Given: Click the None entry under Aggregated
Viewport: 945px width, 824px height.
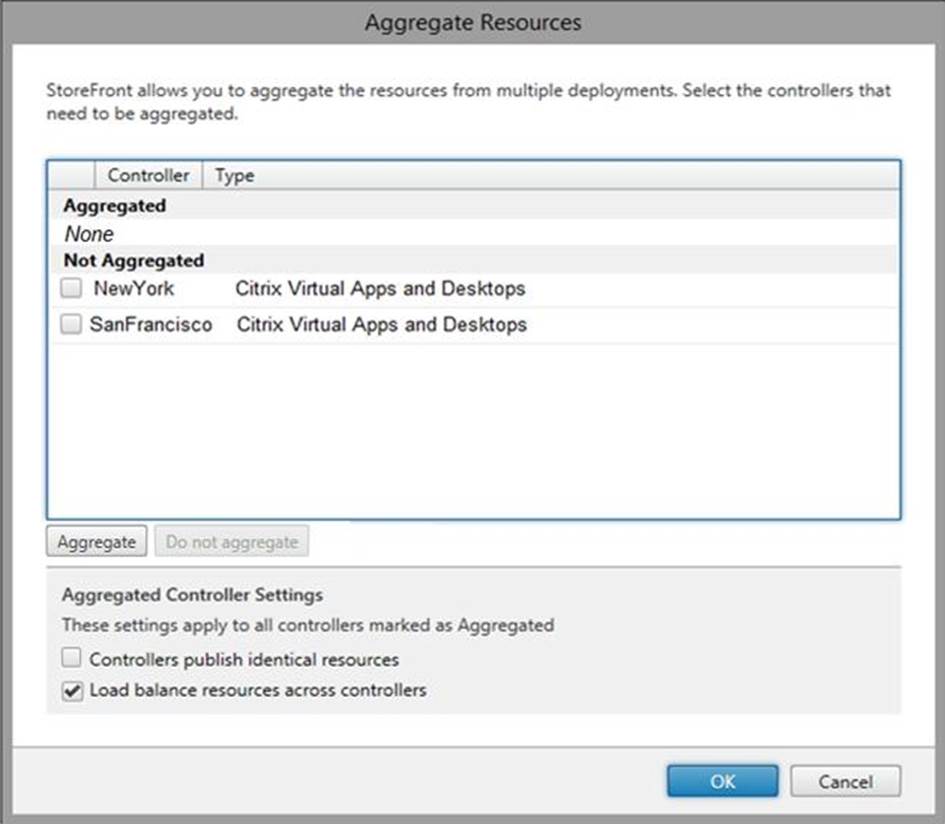Looking at the screenshot, I should pyautogui.click(x=90, y=234).
